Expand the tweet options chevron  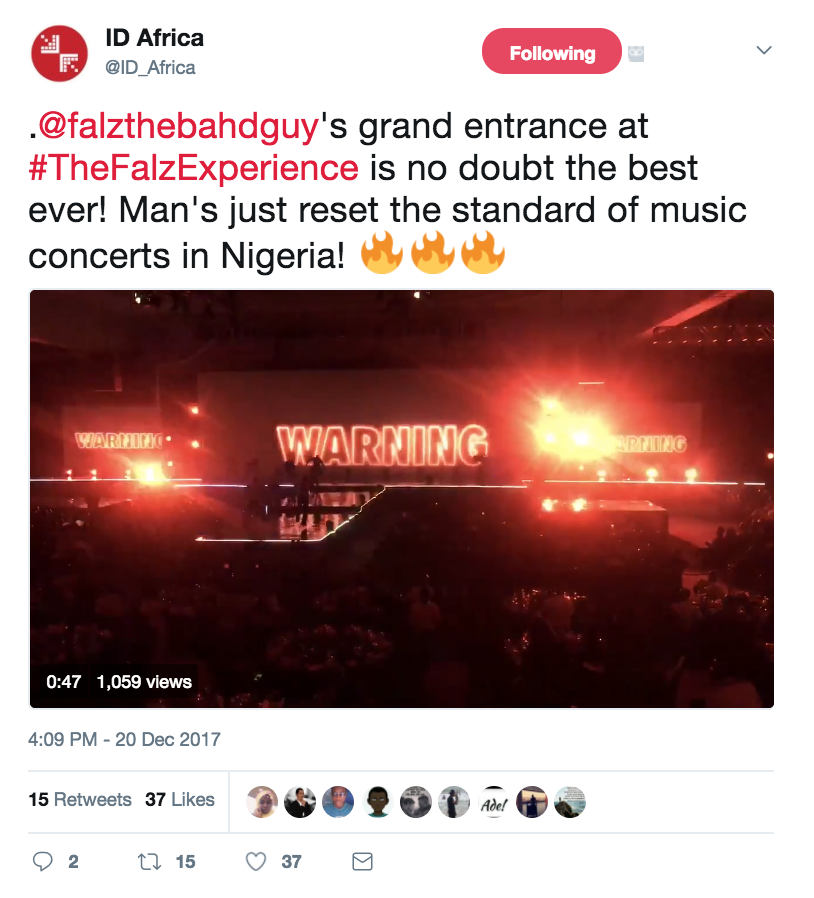764,50
